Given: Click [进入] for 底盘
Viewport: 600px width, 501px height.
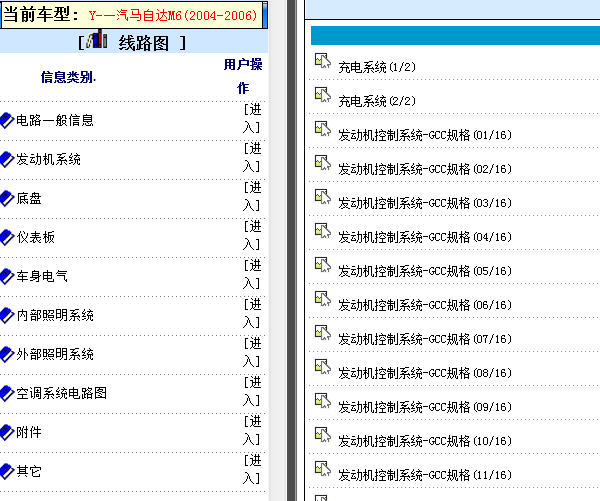Looking at the screenshot, I should click(x=252, y=196).
